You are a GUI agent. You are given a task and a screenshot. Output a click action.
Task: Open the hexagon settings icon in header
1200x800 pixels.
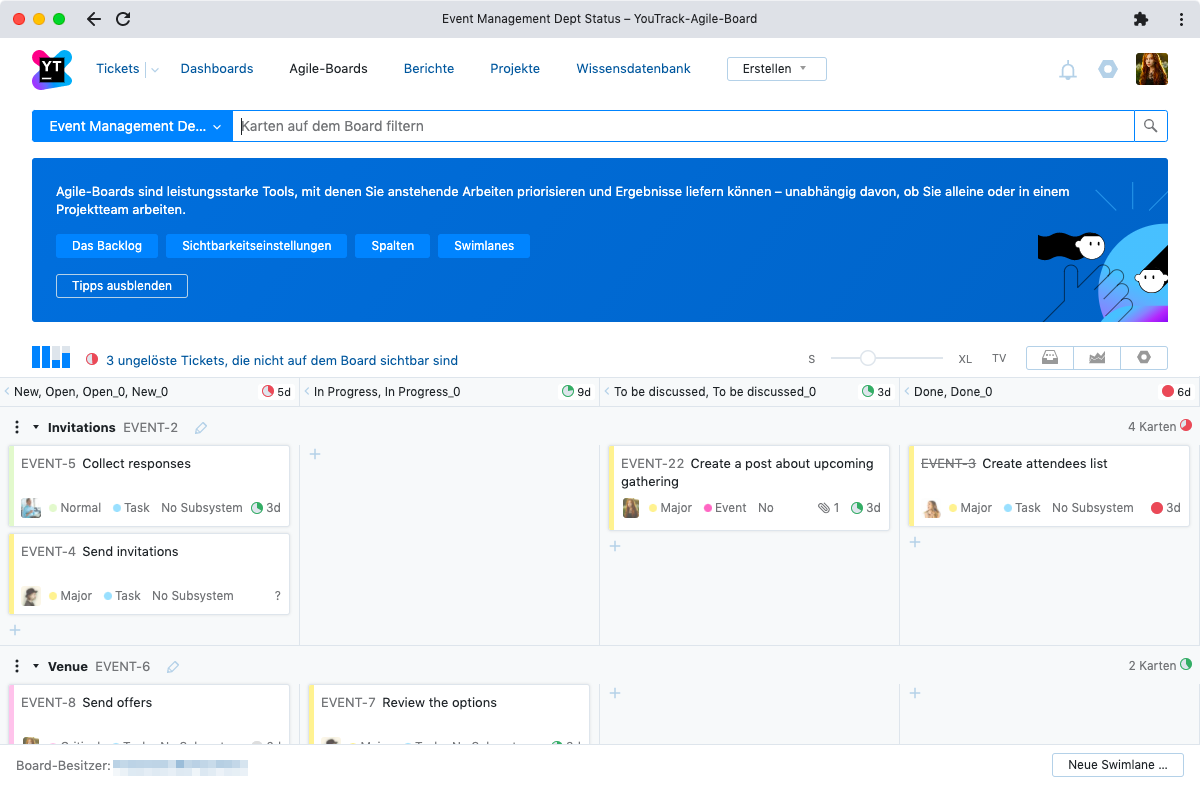pos(1108,69)
